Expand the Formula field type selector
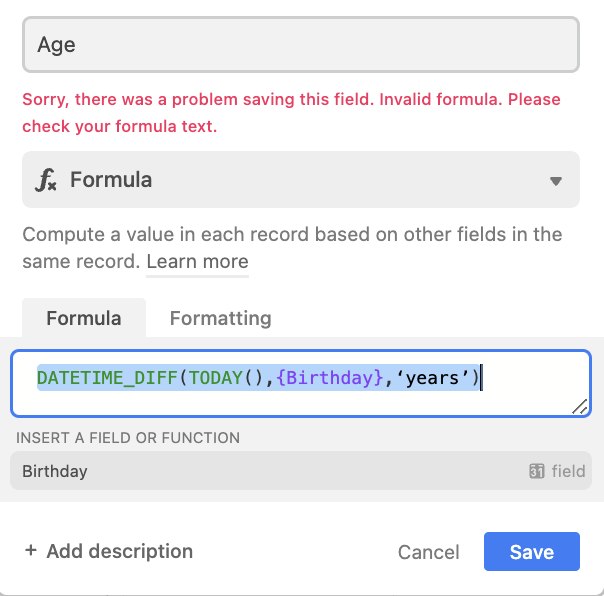This screenshot has width=604, height=596. [x=301, y=180]
